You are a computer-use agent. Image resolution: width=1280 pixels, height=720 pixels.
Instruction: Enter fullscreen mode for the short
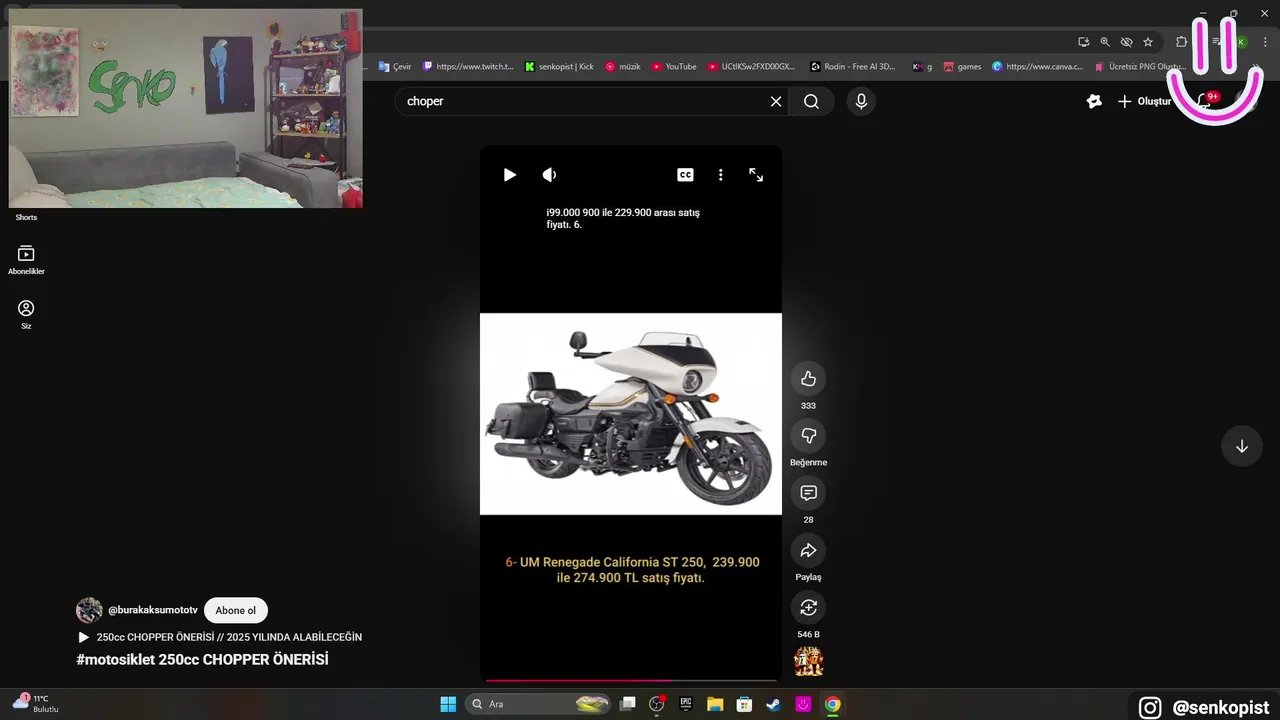(756, 175)
